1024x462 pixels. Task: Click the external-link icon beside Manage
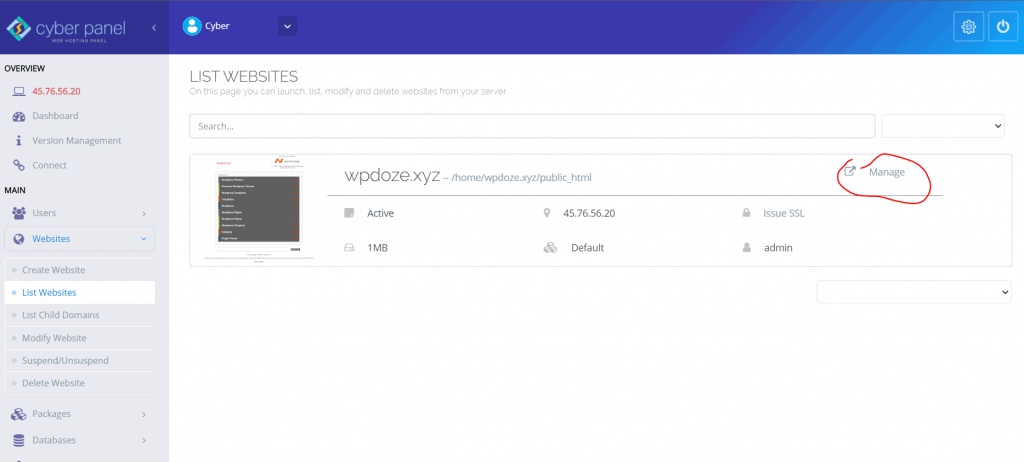[x=850, y=172]
